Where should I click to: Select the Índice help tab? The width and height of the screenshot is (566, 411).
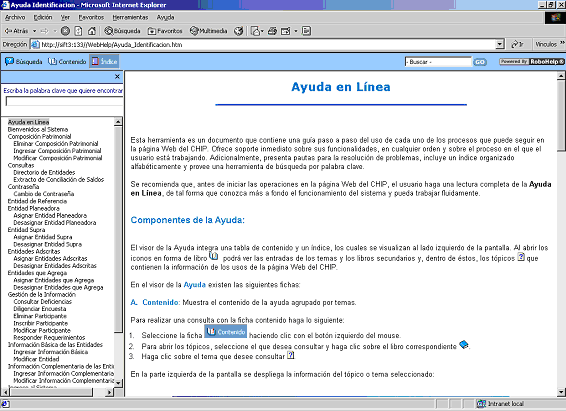coord(104,62)
